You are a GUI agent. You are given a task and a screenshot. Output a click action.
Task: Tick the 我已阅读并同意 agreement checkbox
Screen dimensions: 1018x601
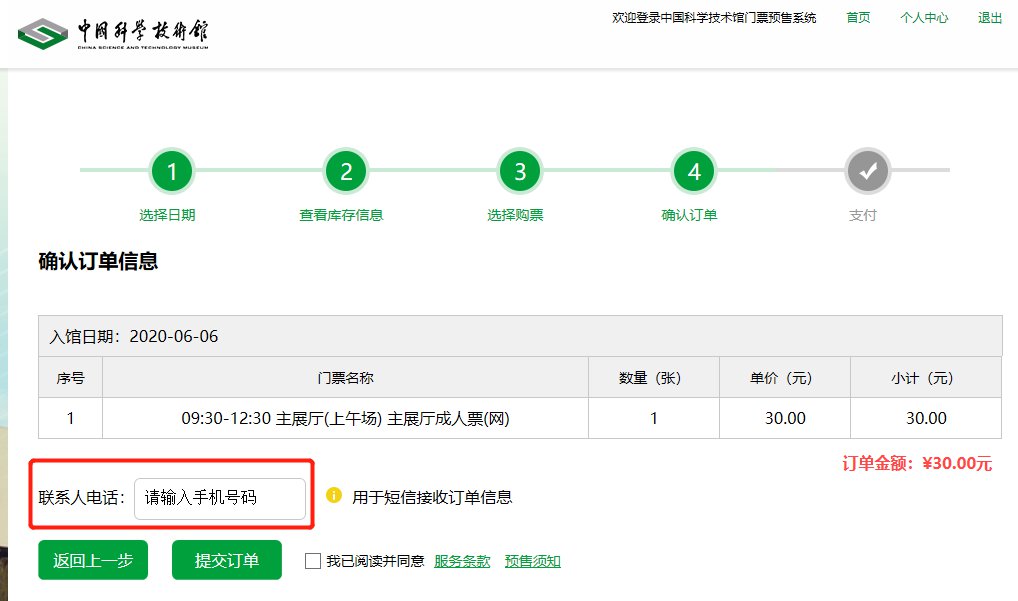(x=313, y=561)
